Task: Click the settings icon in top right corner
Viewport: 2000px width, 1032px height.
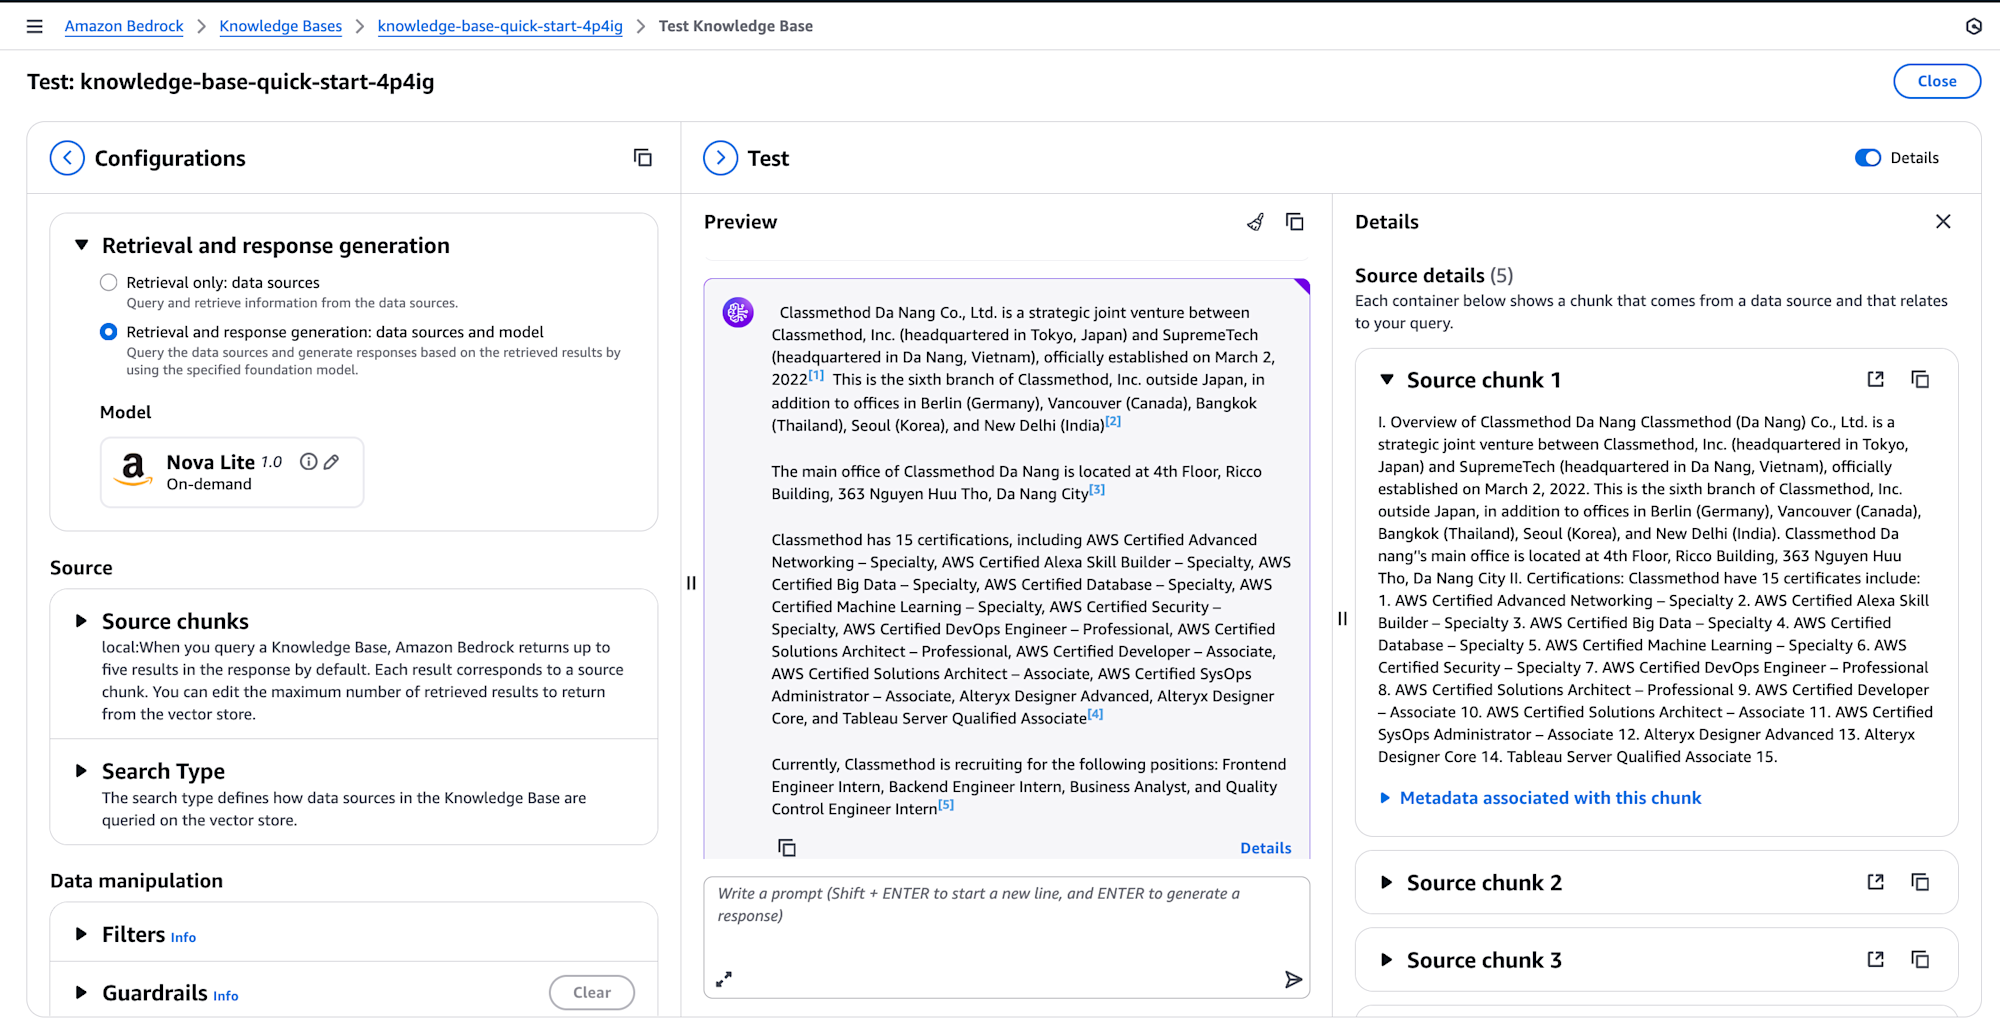Action: click(1974, 26)
